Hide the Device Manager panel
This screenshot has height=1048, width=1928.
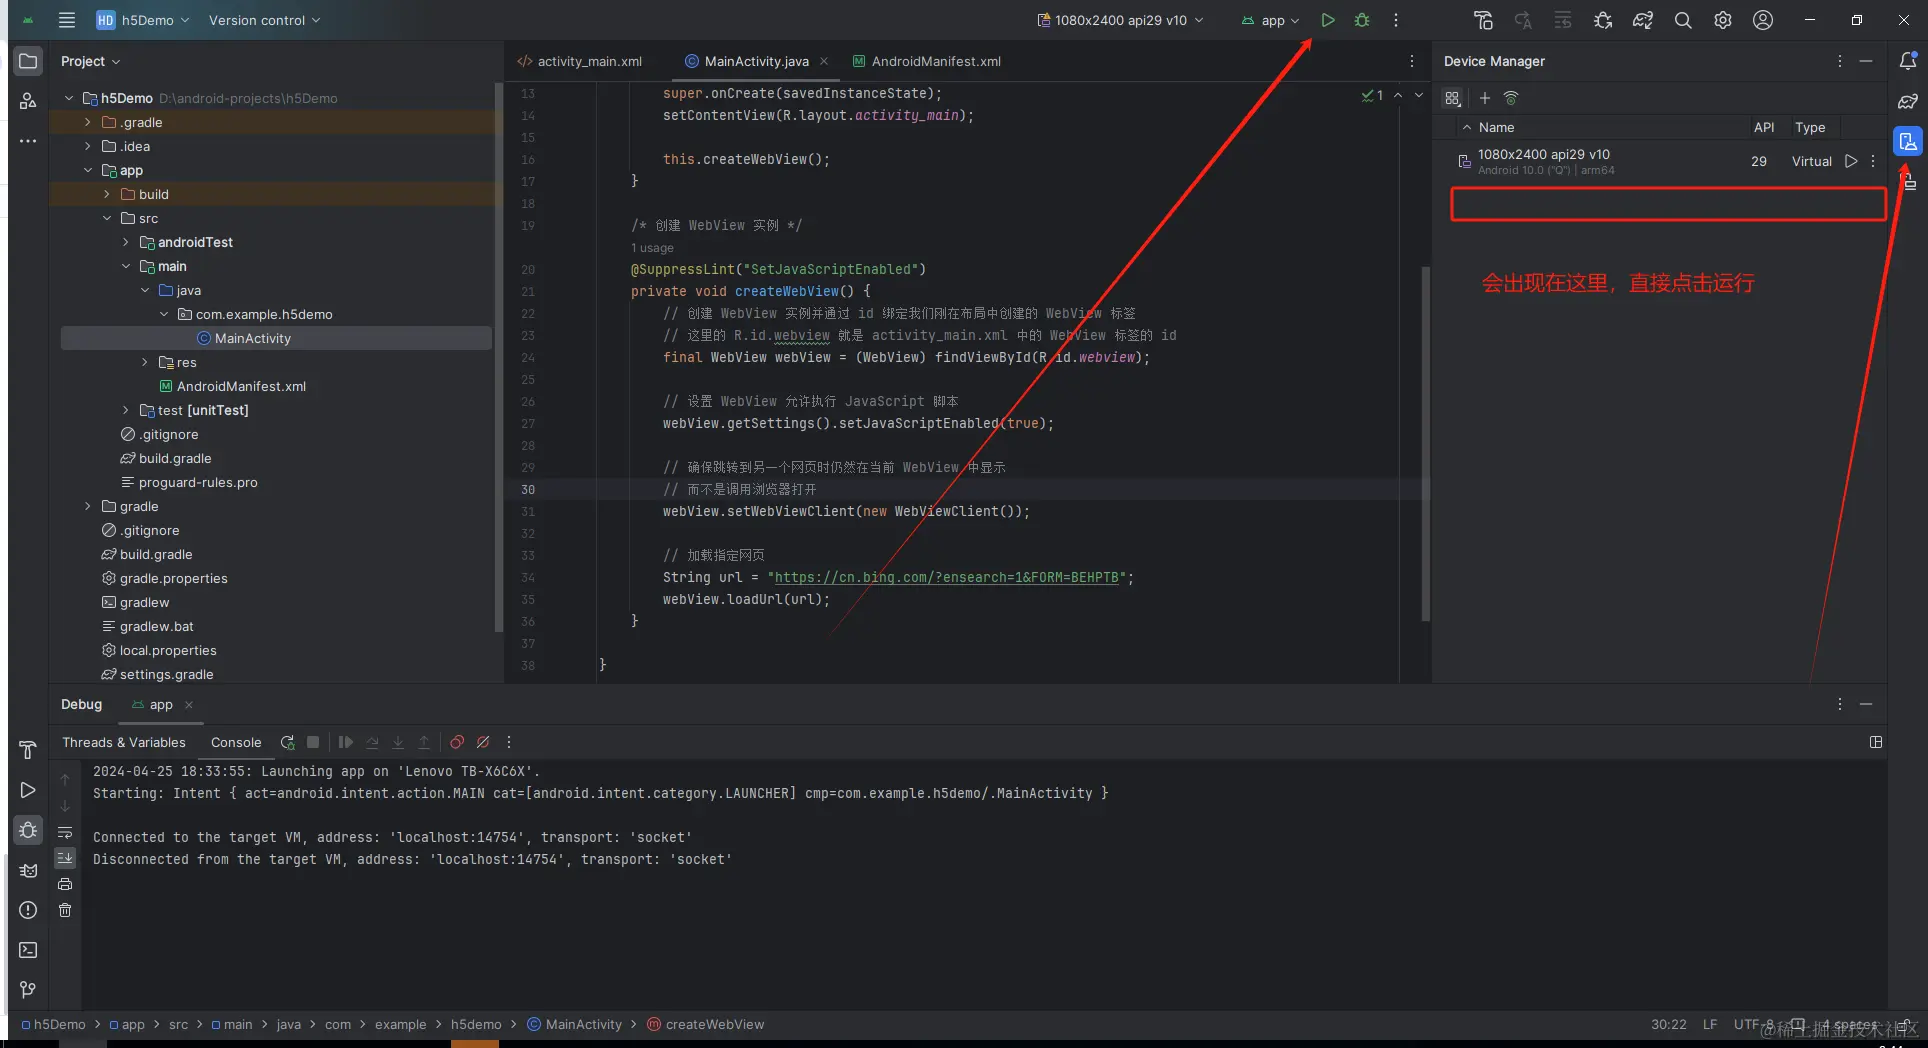tap(1866, 61)
